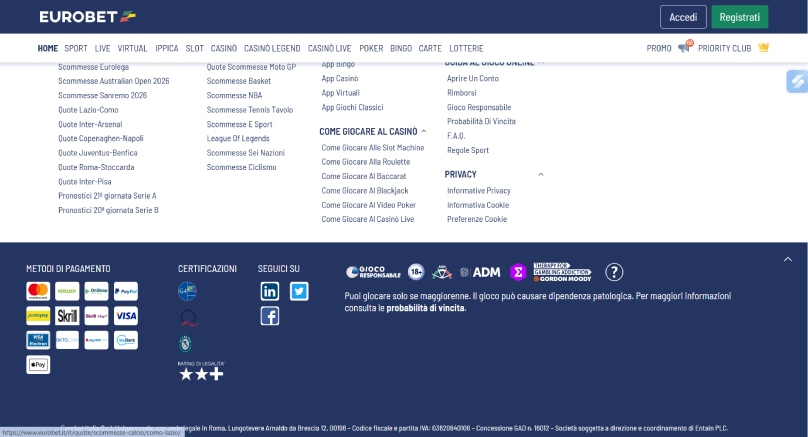Click the Postepay payment icon
This screenshot has height=437, width=808.
point(38,315)
